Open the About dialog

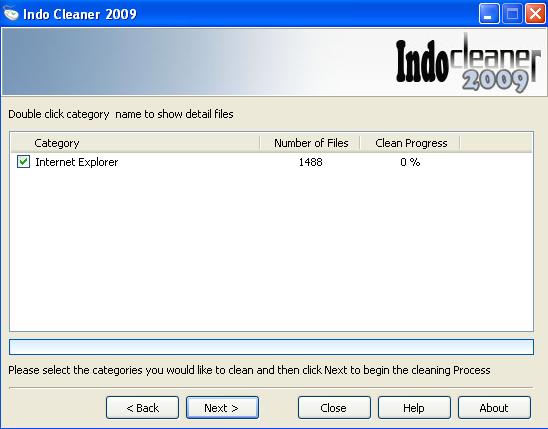pyautogui.click(x=494, y=407)
